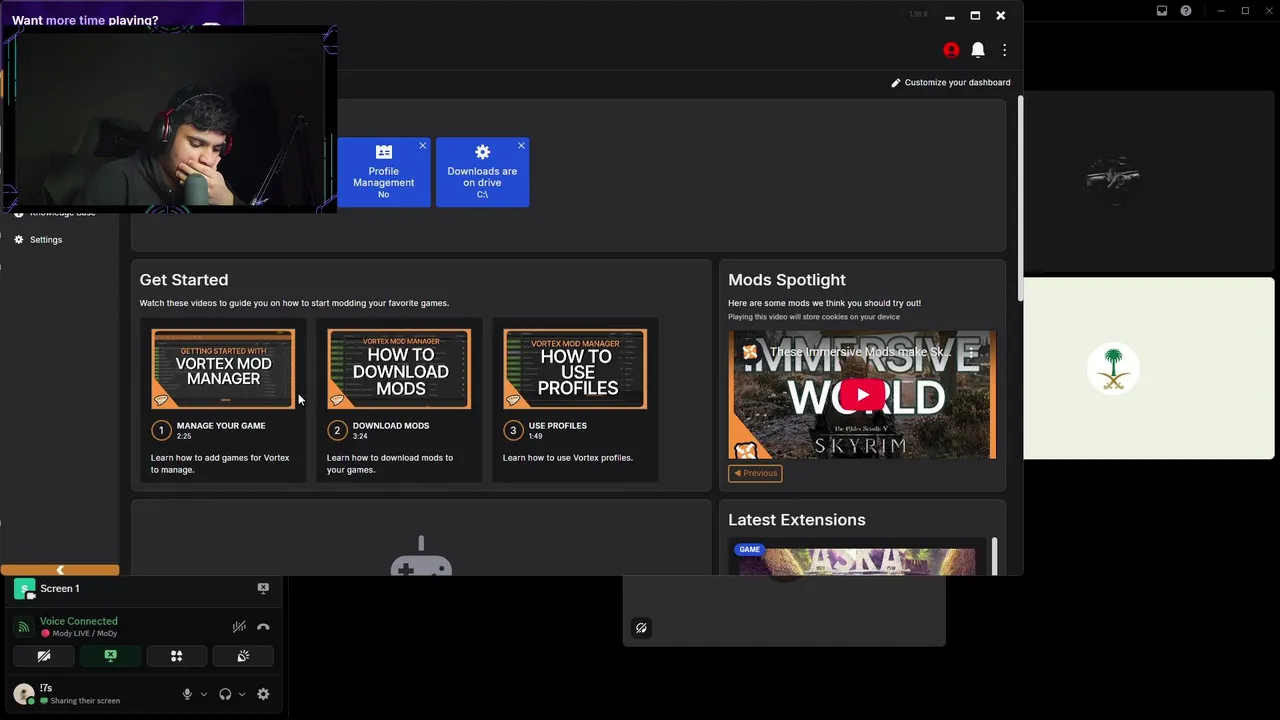Click the 1:49 video duration text
This screenshot has height=720, width=1280.
(x=536, y=437)
